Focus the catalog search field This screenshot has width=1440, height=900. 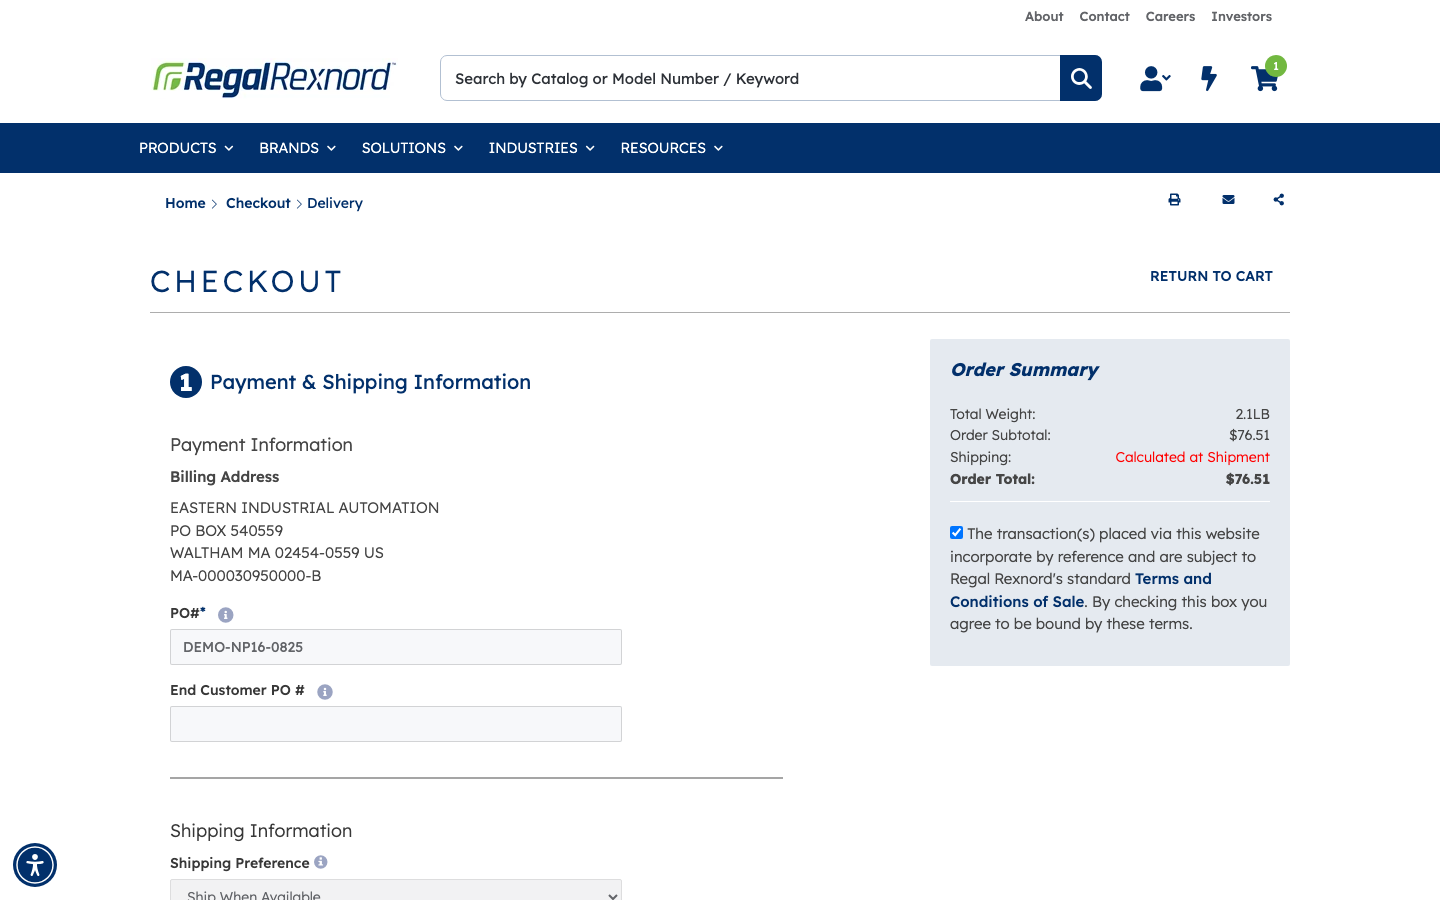750,78
